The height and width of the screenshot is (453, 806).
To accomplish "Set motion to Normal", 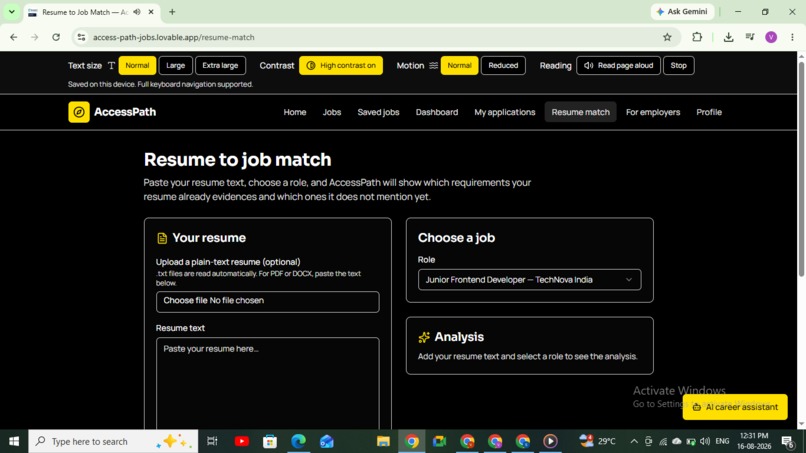I will pos(459,65).
